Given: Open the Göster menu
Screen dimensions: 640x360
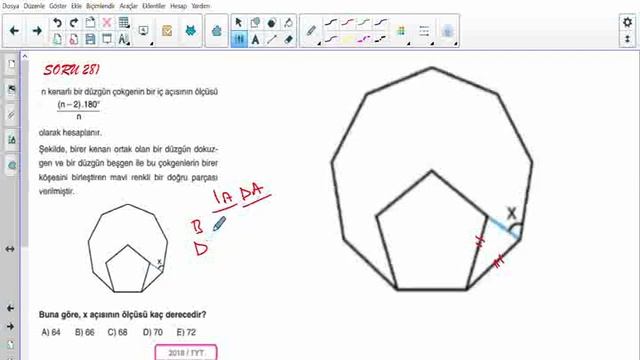Looking at the screenshot, I should (58, 6).
